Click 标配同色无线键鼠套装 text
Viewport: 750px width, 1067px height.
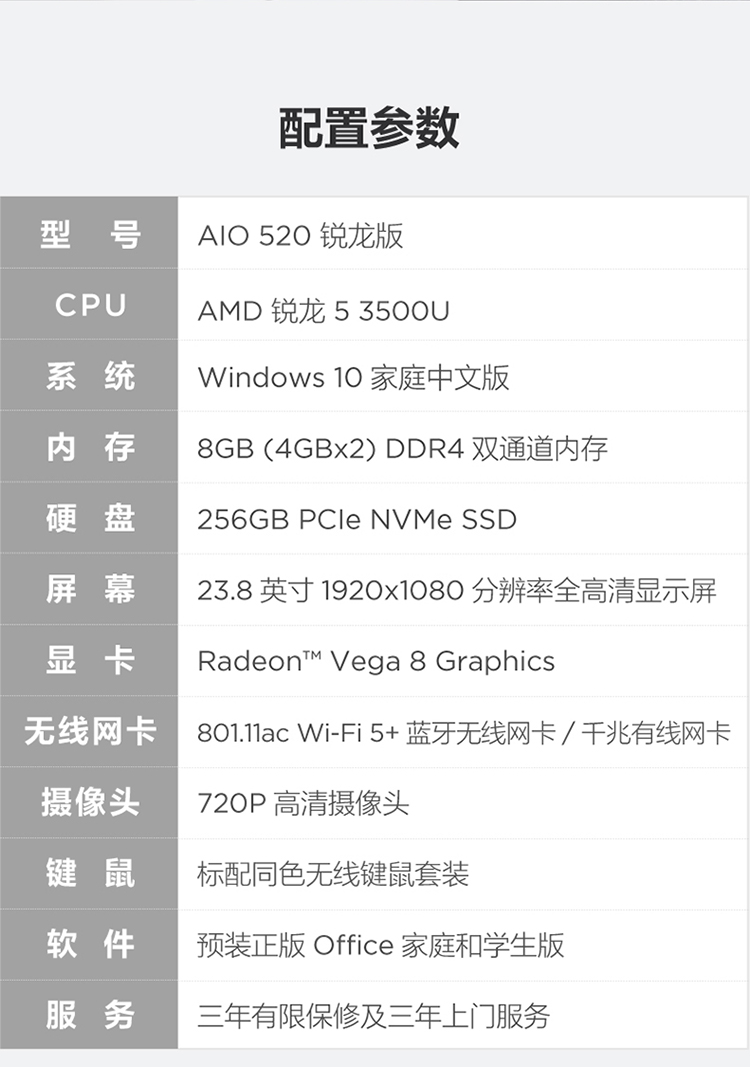click(333, 874)
